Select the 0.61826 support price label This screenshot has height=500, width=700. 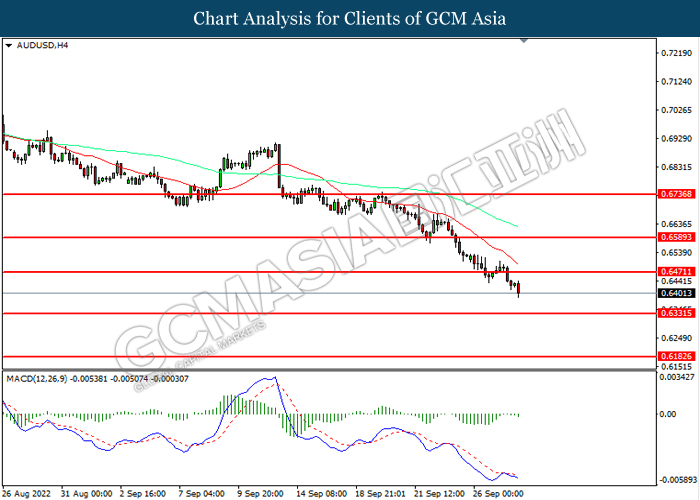677,356
